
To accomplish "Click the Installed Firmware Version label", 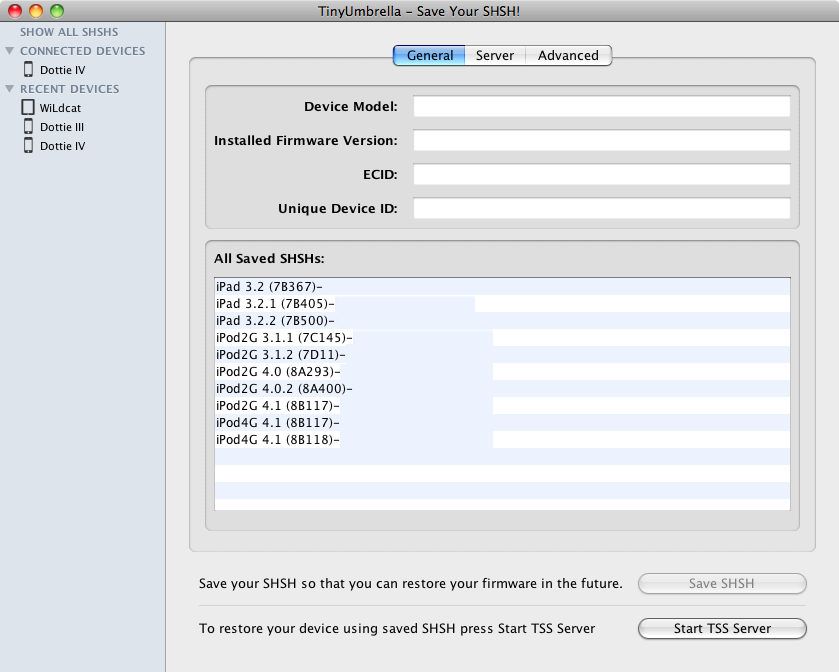I will point(306,141).
